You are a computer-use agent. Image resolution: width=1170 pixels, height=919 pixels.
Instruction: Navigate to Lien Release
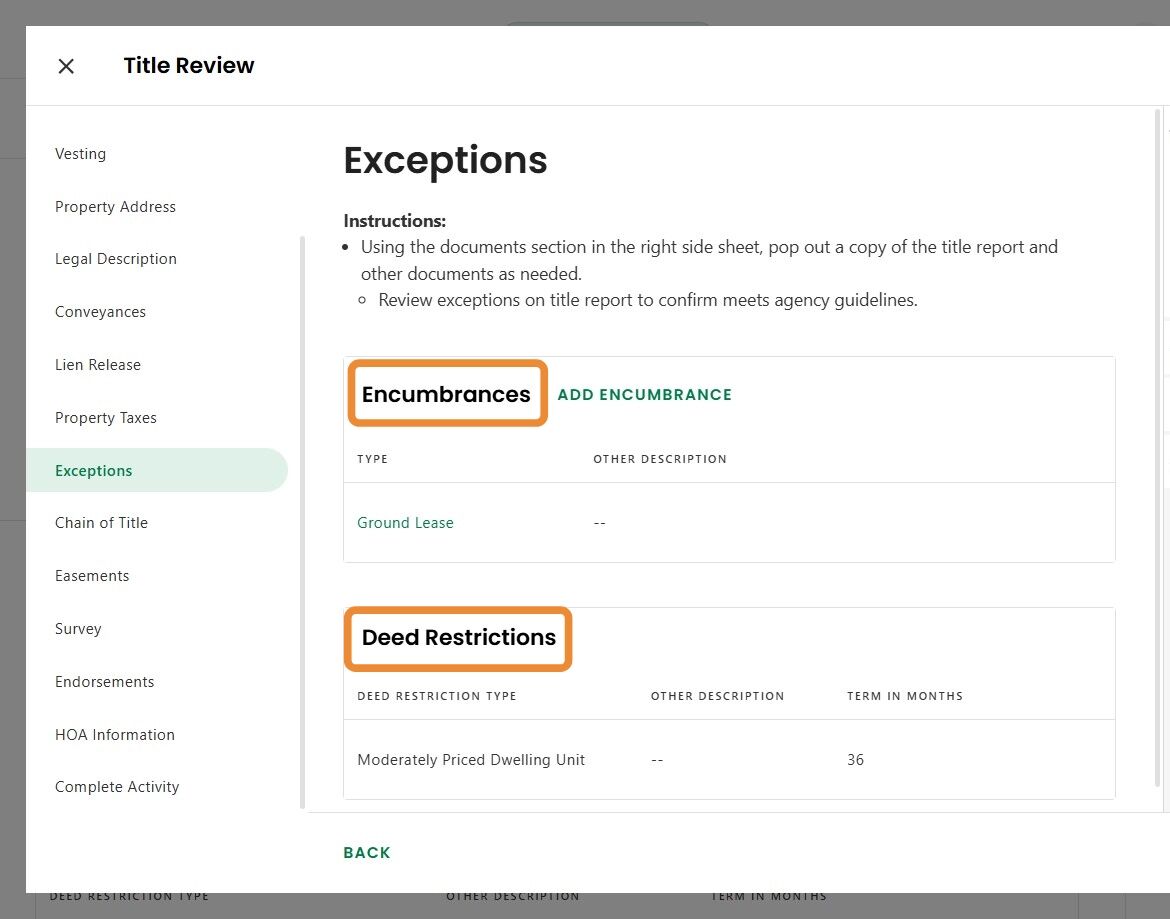pos(98,365)
